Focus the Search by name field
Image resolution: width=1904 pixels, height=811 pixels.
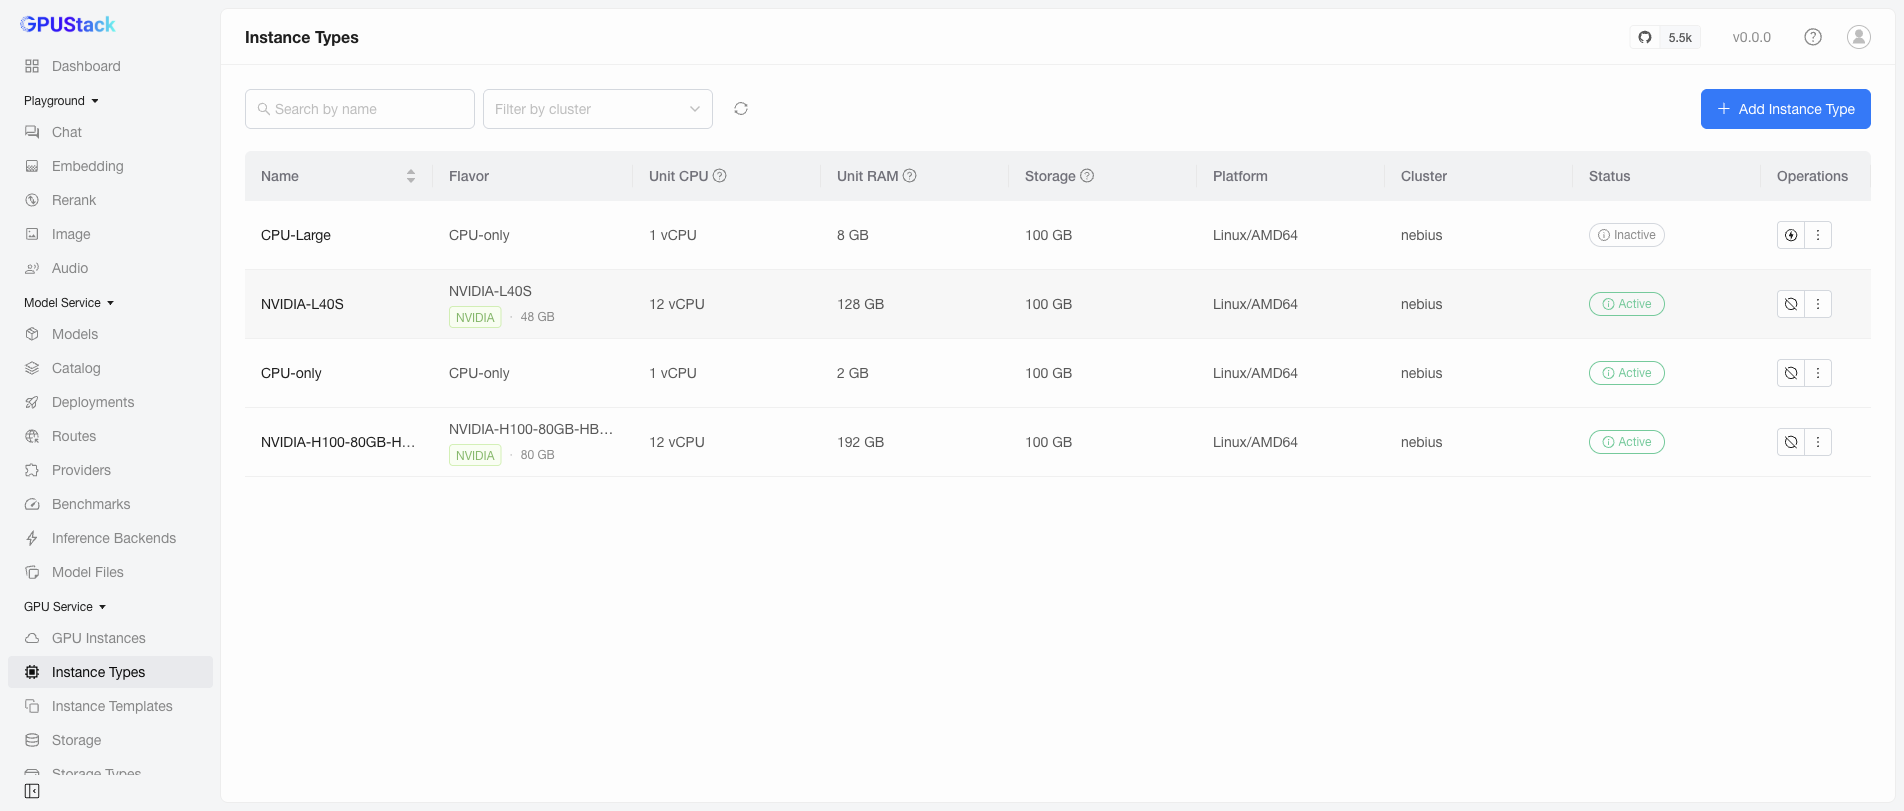360,109
